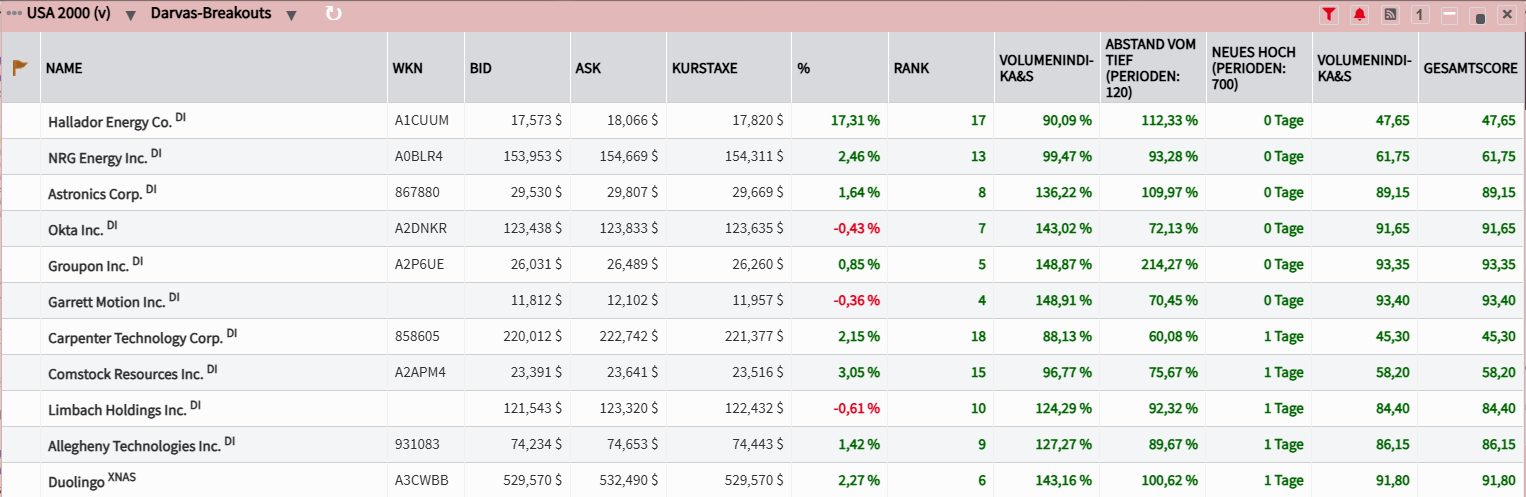
Task: Click bid price 153,953 $
Action: (533, 157)
